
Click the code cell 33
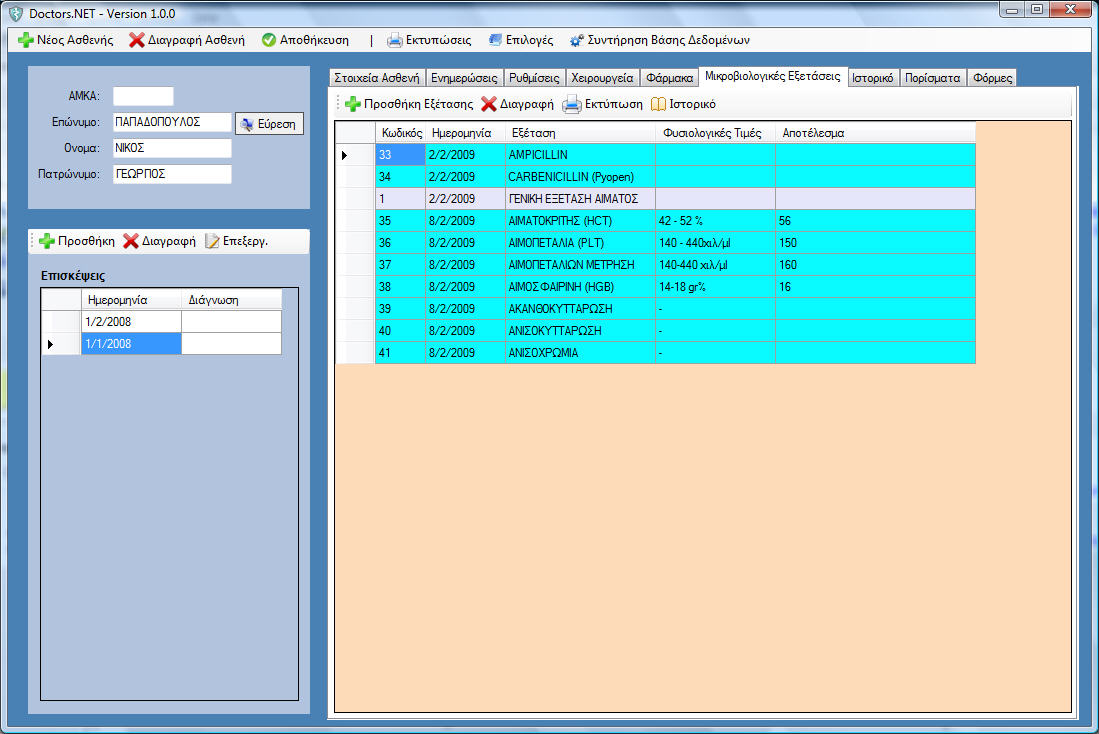pyautogui.click(x=400, y=155)
